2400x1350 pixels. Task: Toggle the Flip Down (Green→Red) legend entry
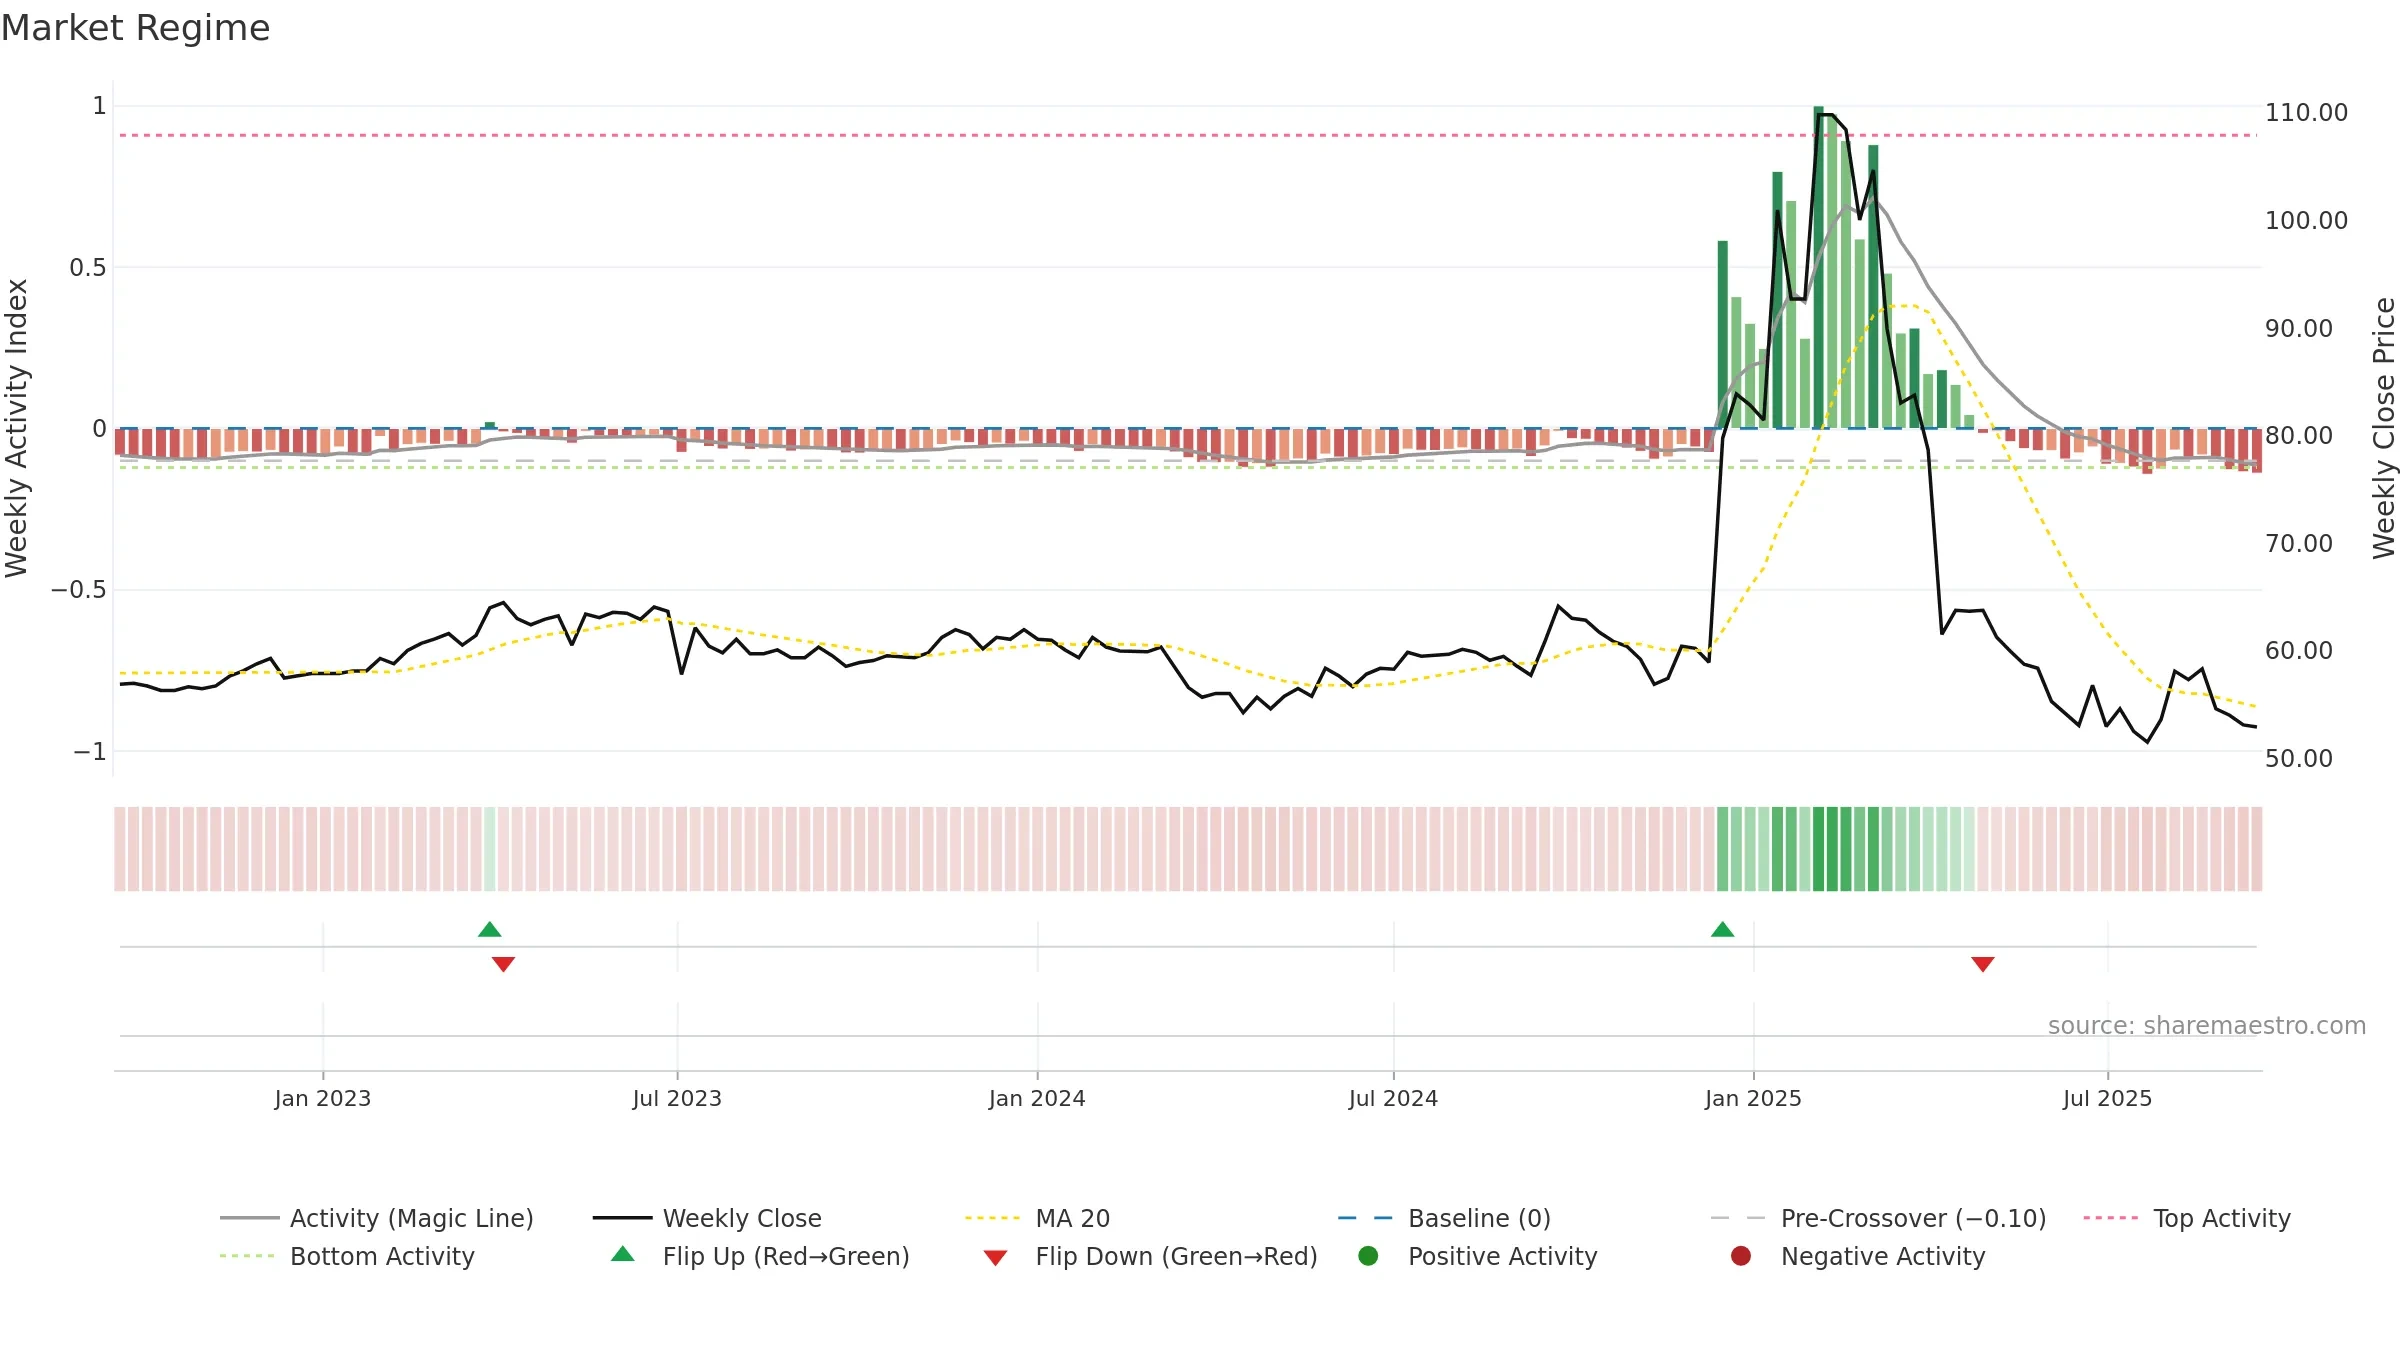1150,1256
